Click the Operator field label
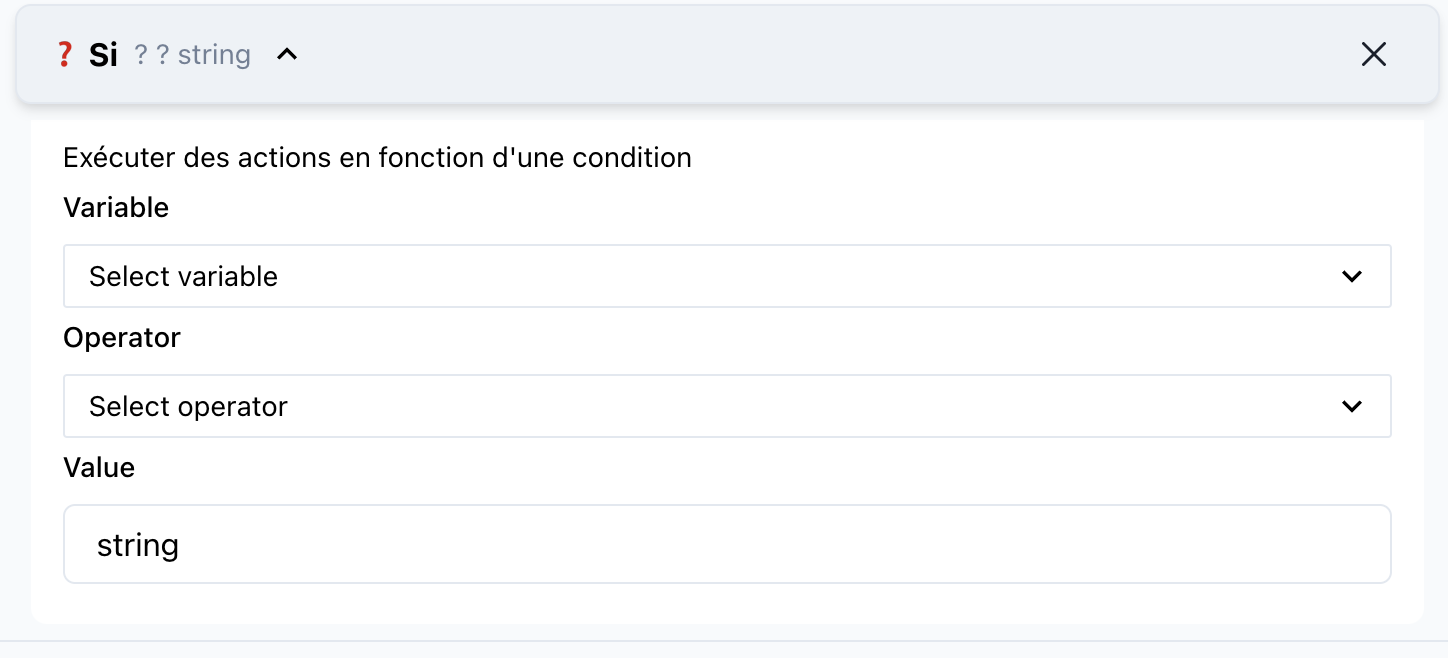This screenshot has height=658, width=1448. coord(122,338)
